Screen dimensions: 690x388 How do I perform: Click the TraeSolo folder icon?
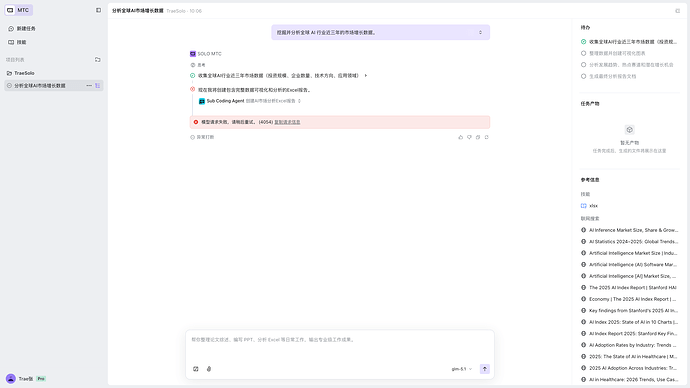pos(9,73)
